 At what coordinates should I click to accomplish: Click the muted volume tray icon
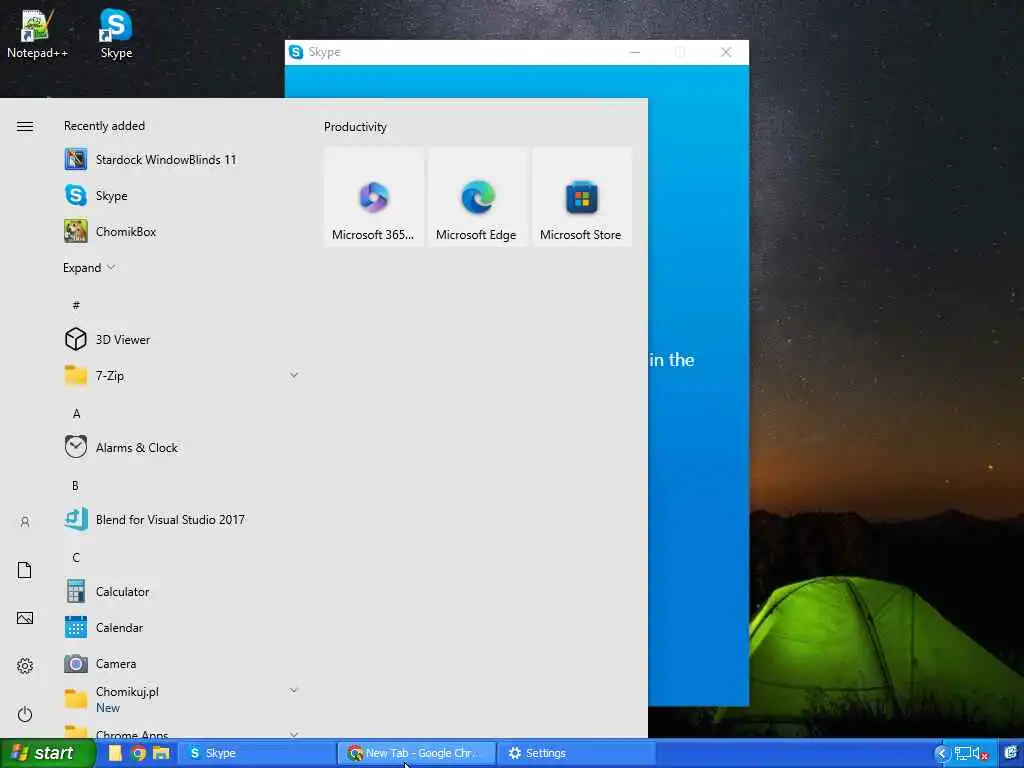click(980, 754)
